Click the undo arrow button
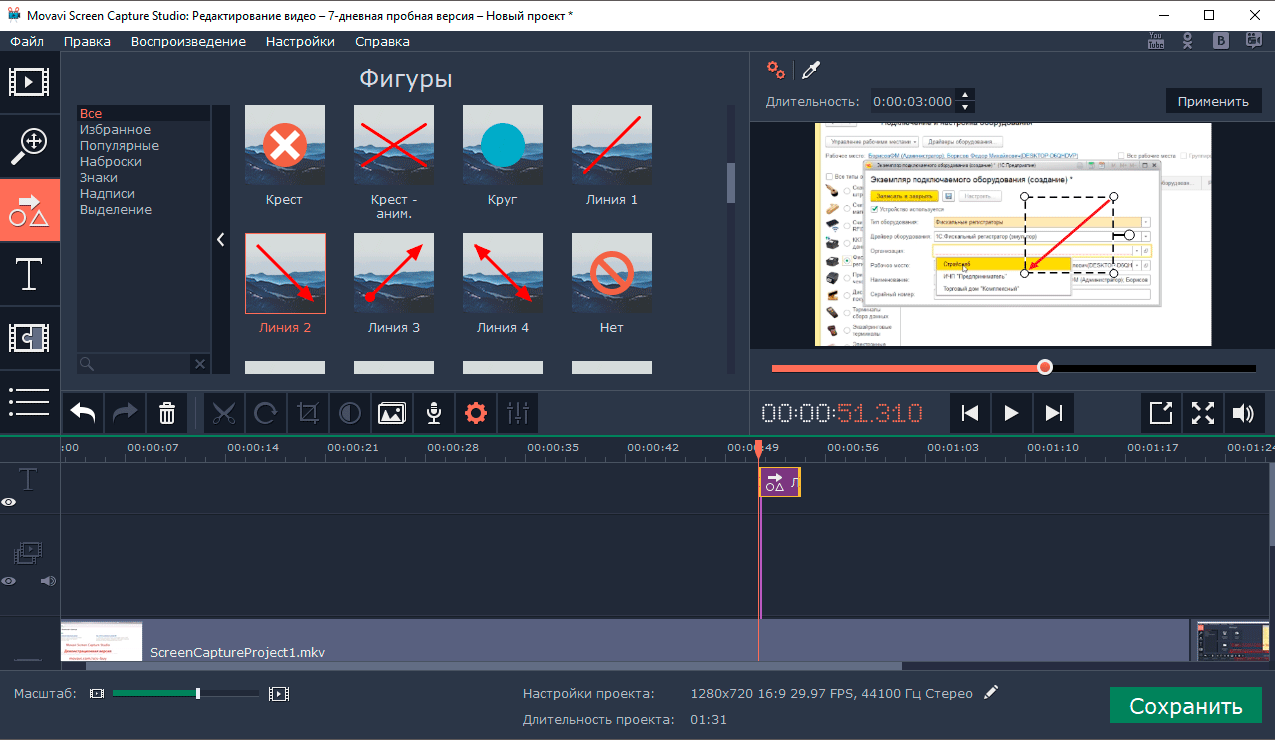The image size is (1275, 740). [x=84, y=412]
